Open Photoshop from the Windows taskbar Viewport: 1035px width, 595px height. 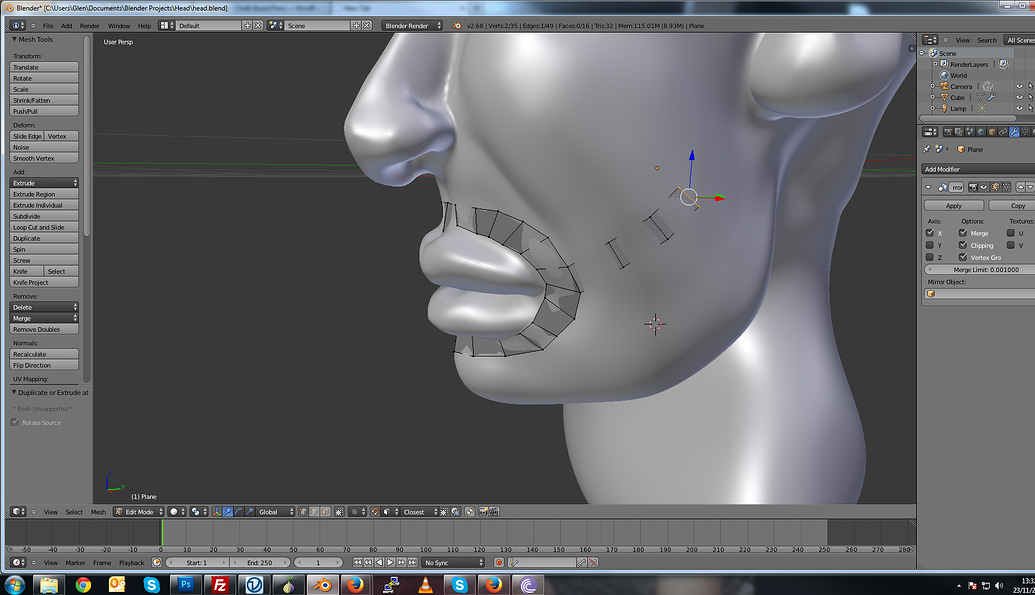pos(185,584)
